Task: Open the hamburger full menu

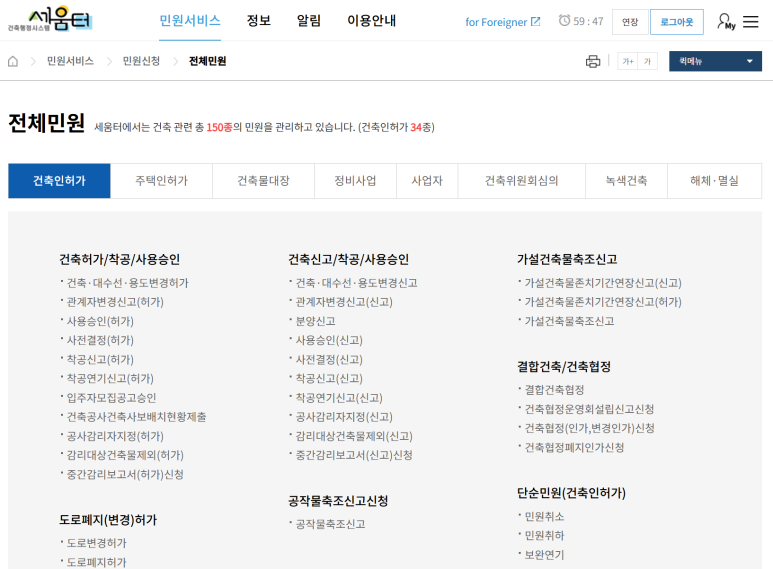Action: point(750,22)
